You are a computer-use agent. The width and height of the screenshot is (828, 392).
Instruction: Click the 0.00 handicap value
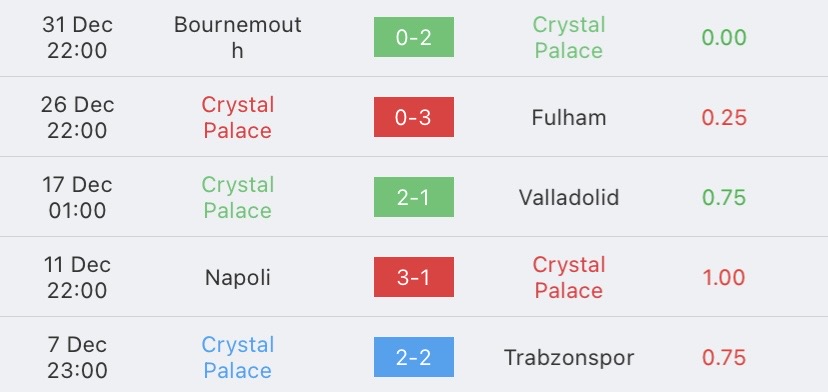724,38
